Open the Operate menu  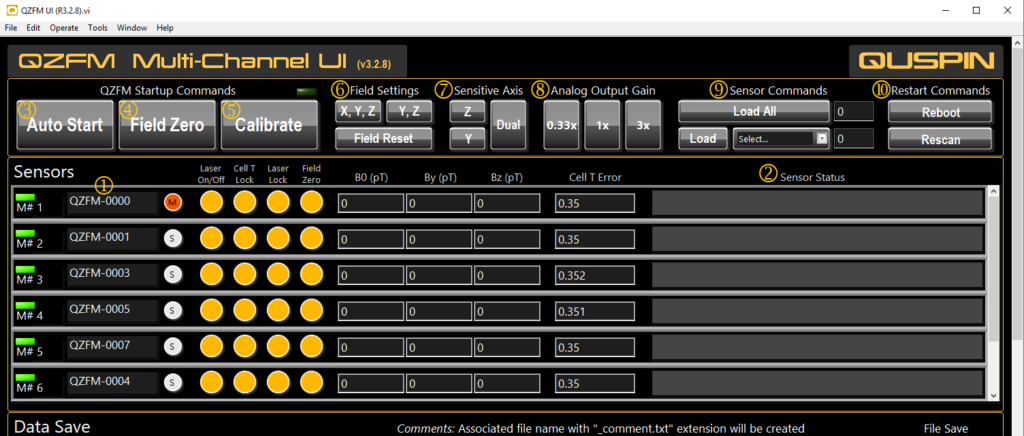(64, 28)
